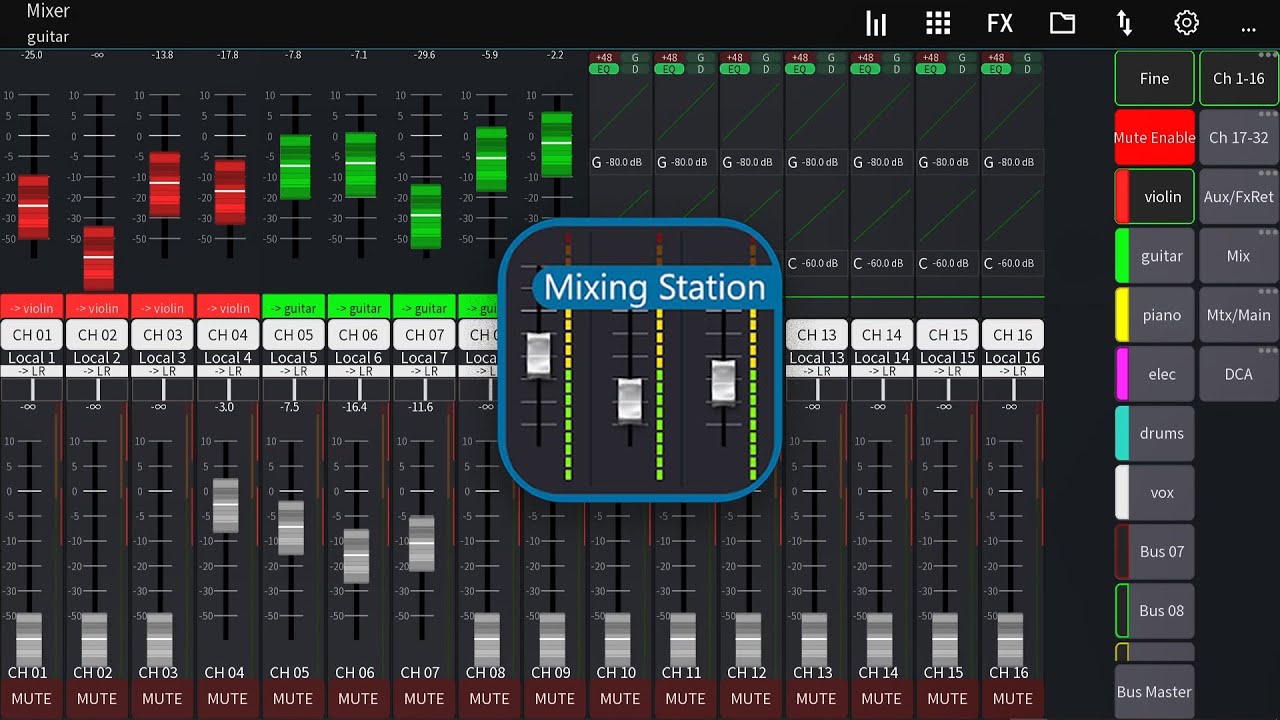Click the Mixer title at top left
The width and height of the screenshot is (1280, 720).
(48, 12)
